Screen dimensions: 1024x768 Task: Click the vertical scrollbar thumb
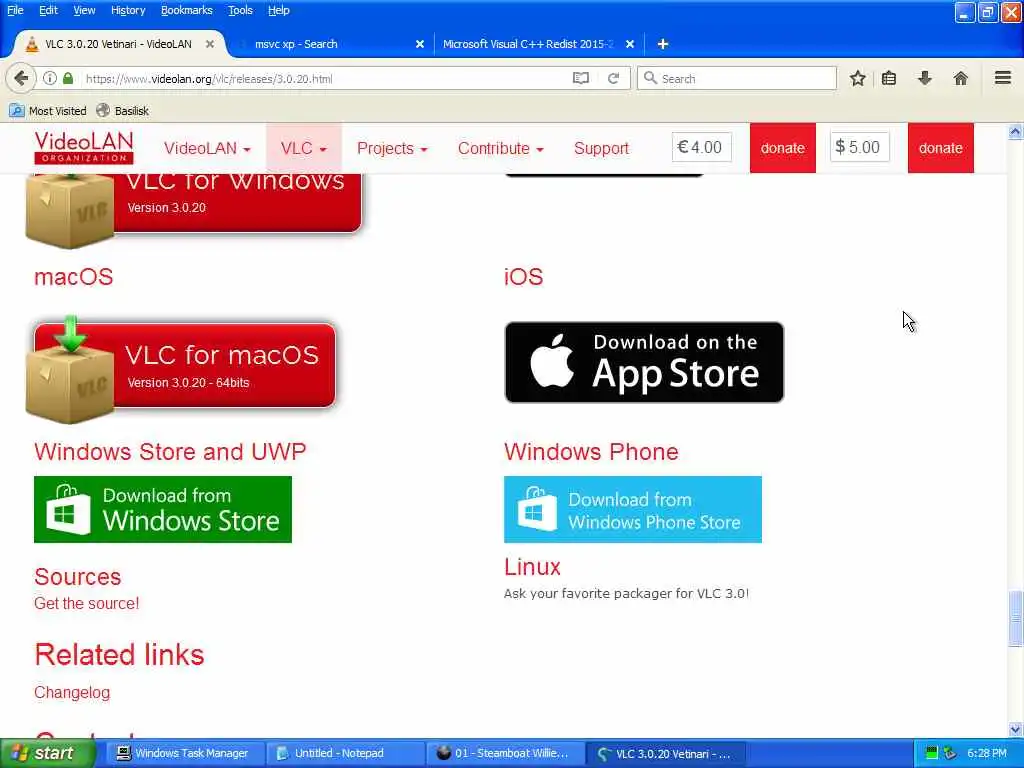pyautogui.click(x=1015, y=618)
